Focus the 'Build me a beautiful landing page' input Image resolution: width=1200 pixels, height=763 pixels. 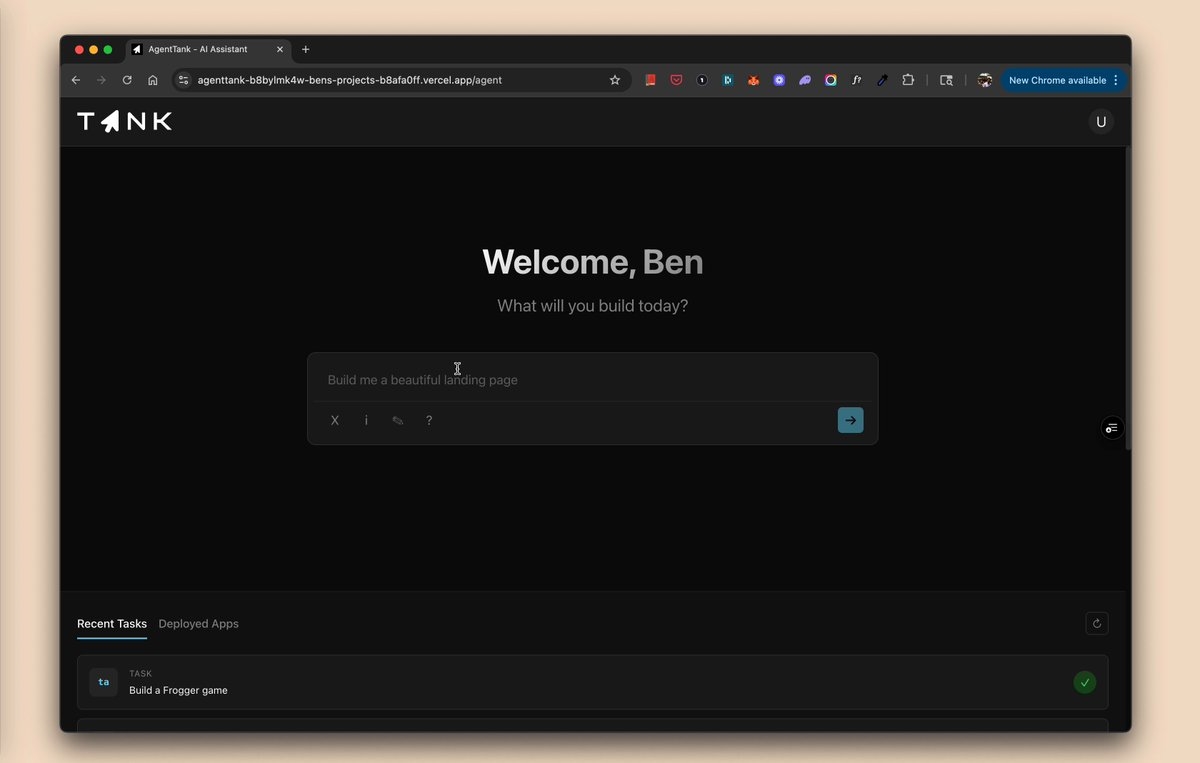(592, 380)
